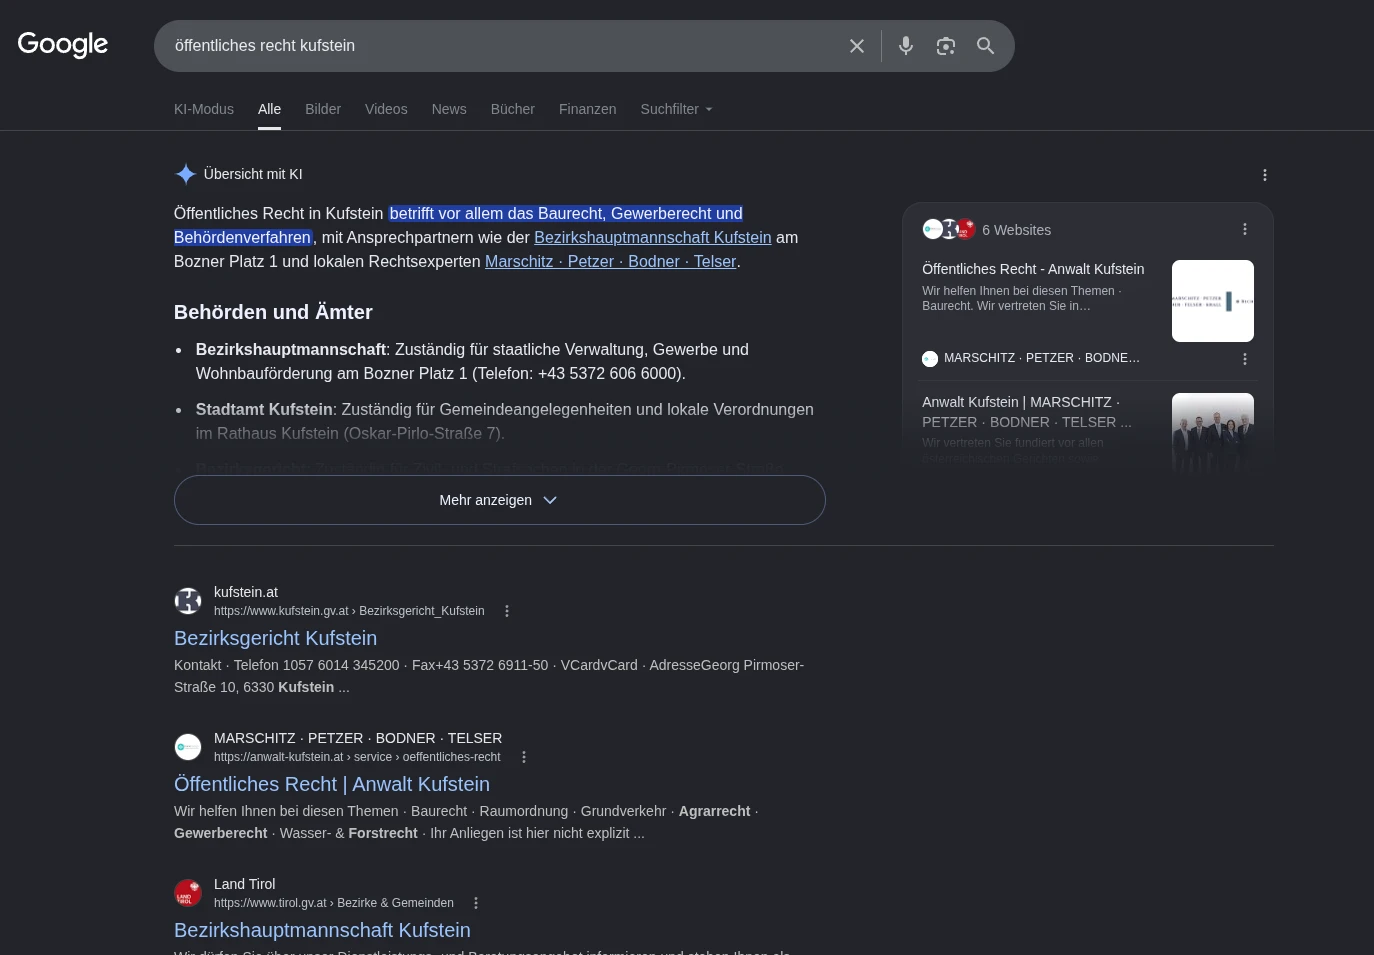
Task: Open the Videos tab
Action: [x=386, y=109]
